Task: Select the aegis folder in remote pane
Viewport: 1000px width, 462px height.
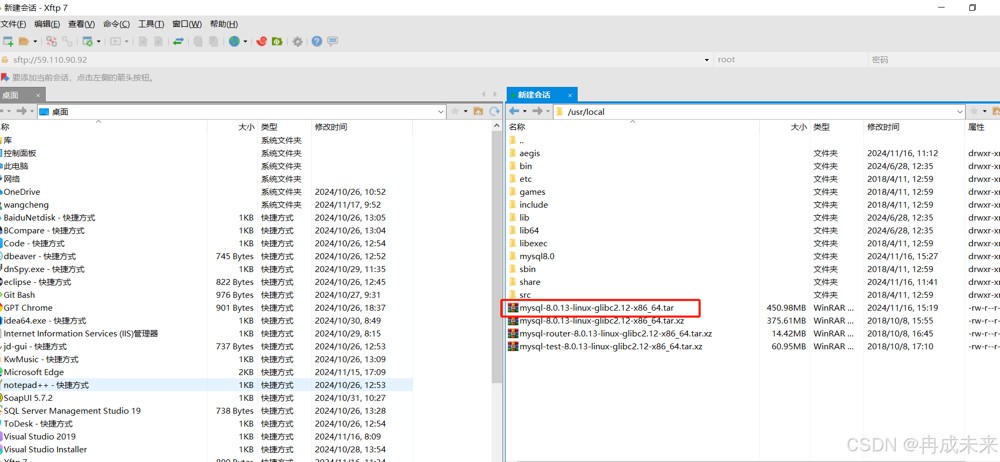Action: pos(530,153)
